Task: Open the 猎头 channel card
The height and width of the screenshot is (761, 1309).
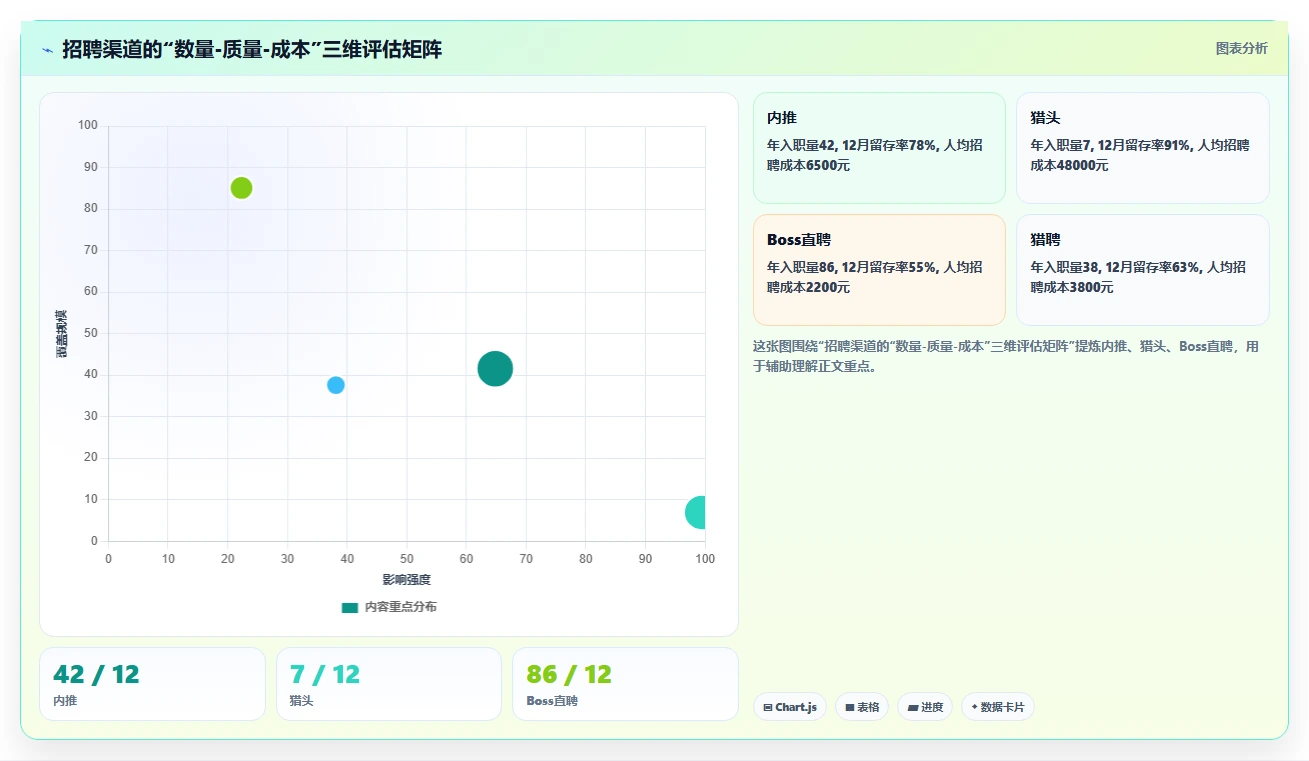Action: tap(1143, 148)
